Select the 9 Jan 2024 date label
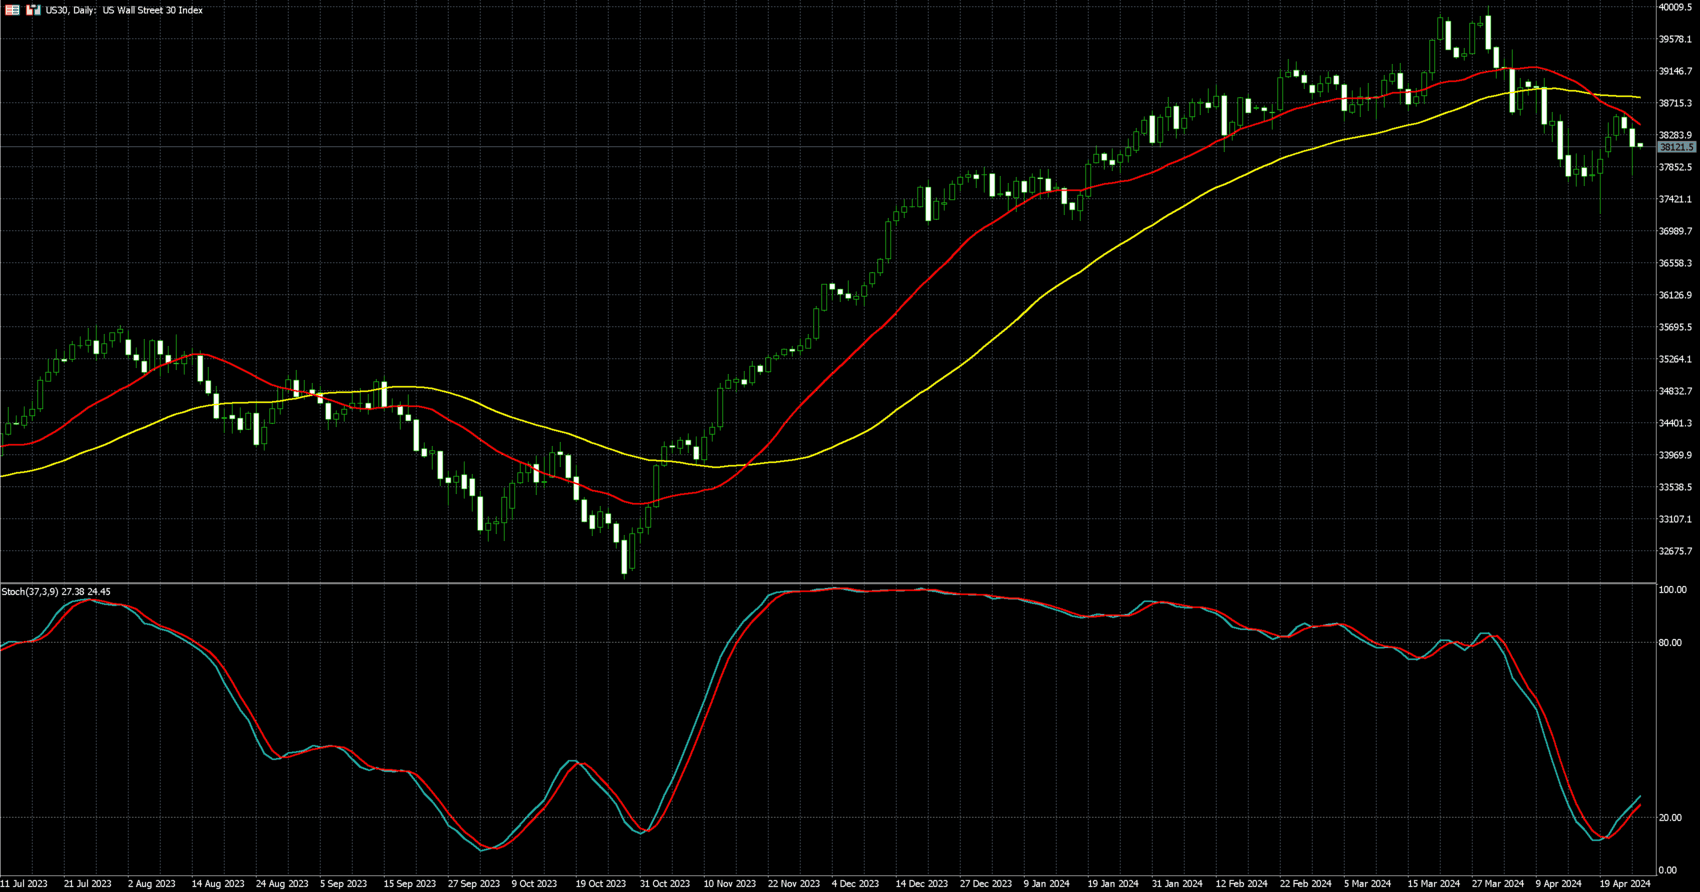The image size is (1700, 892). pos(1046,884)
